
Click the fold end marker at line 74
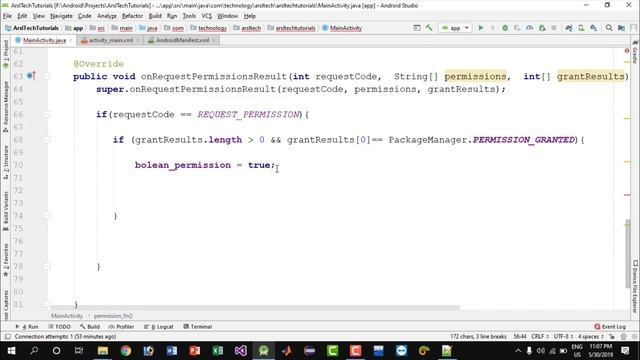pyautogui.click(x=47, y=216)
